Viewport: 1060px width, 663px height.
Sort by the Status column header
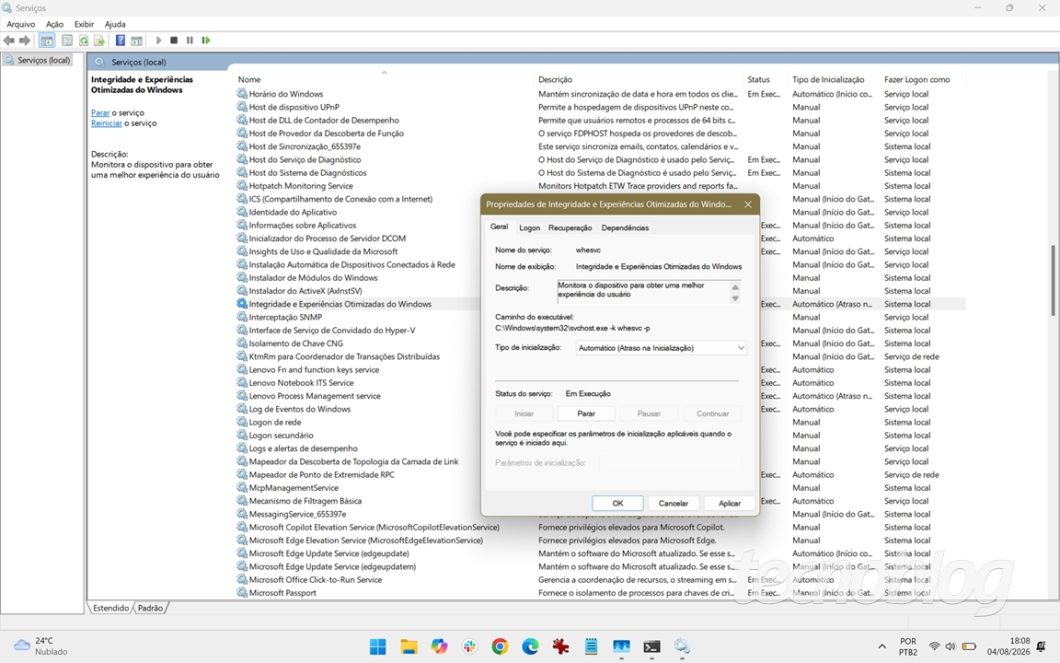(758, 79)
